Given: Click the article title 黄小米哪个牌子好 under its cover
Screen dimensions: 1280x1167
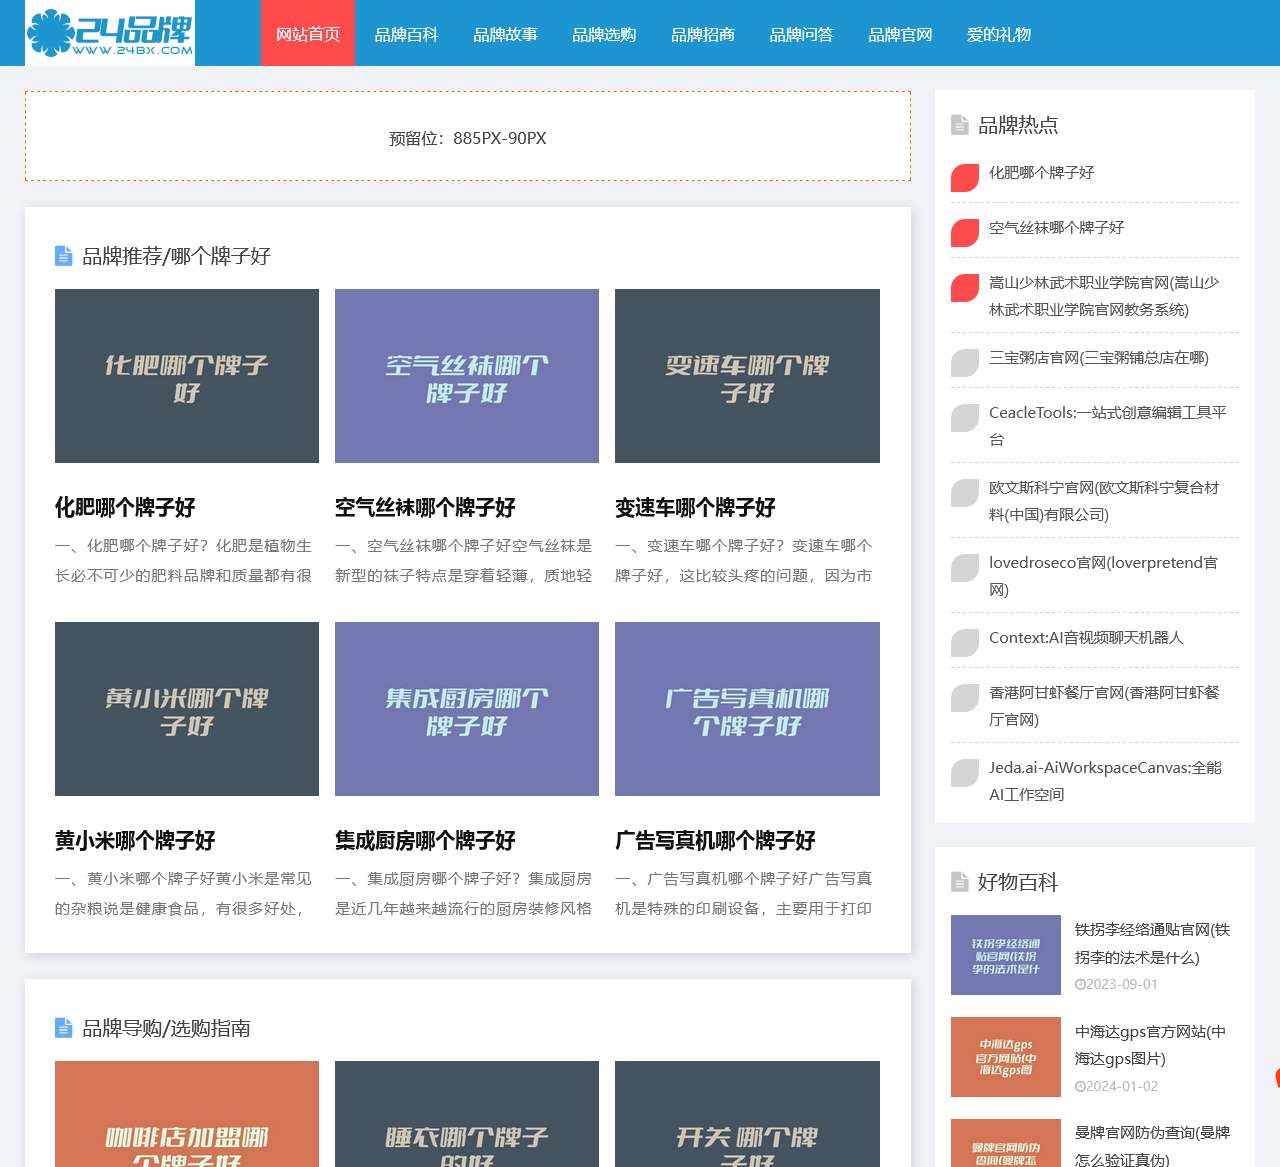Looking at the screenshot, I should point(135,840).
